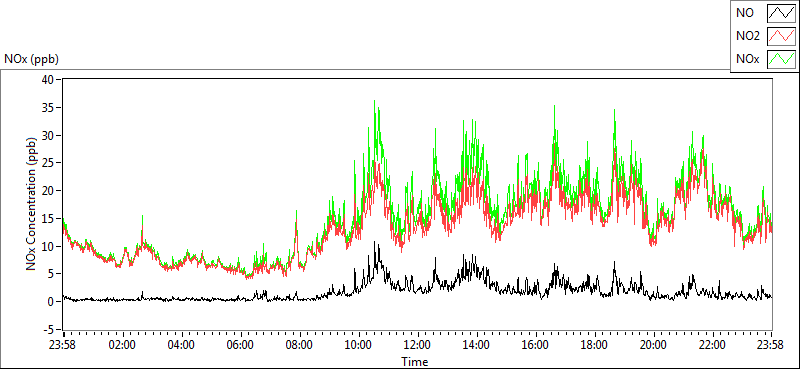Click the 06:00 x-axis tick label
This screenshot has height=369, width=800.
pos(240,345)
